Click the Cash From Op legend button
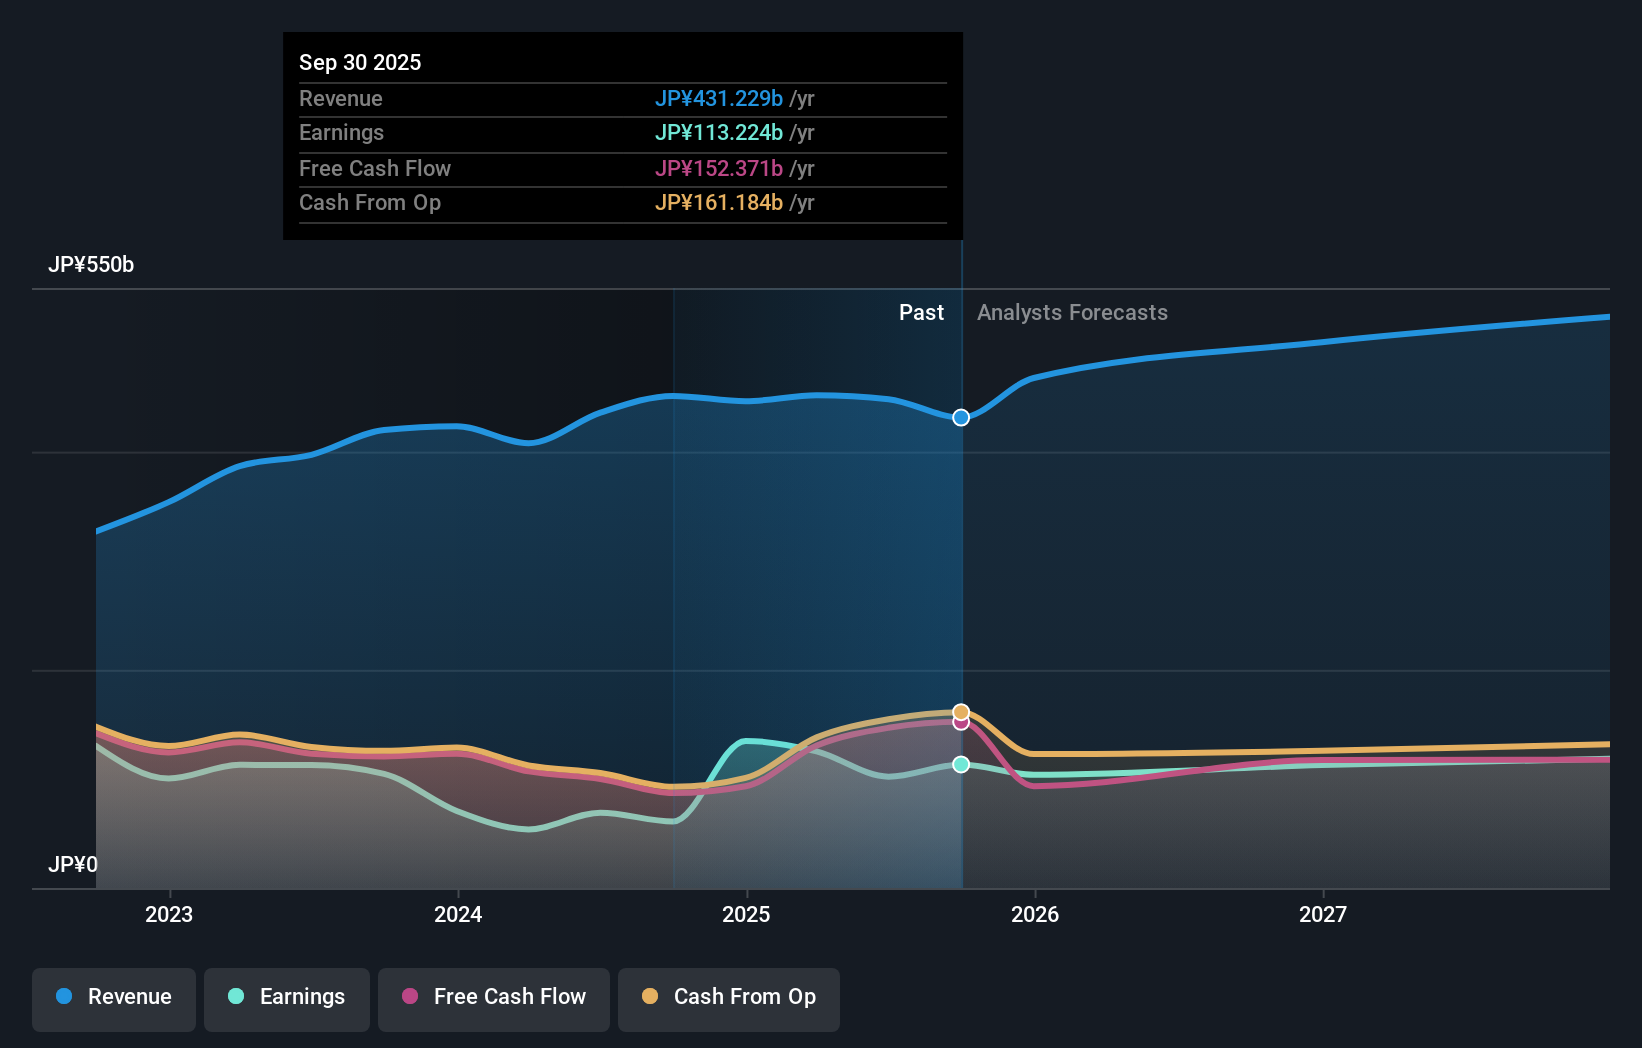The height and width of the screenshot is (1048, 1642). point(729,997)
